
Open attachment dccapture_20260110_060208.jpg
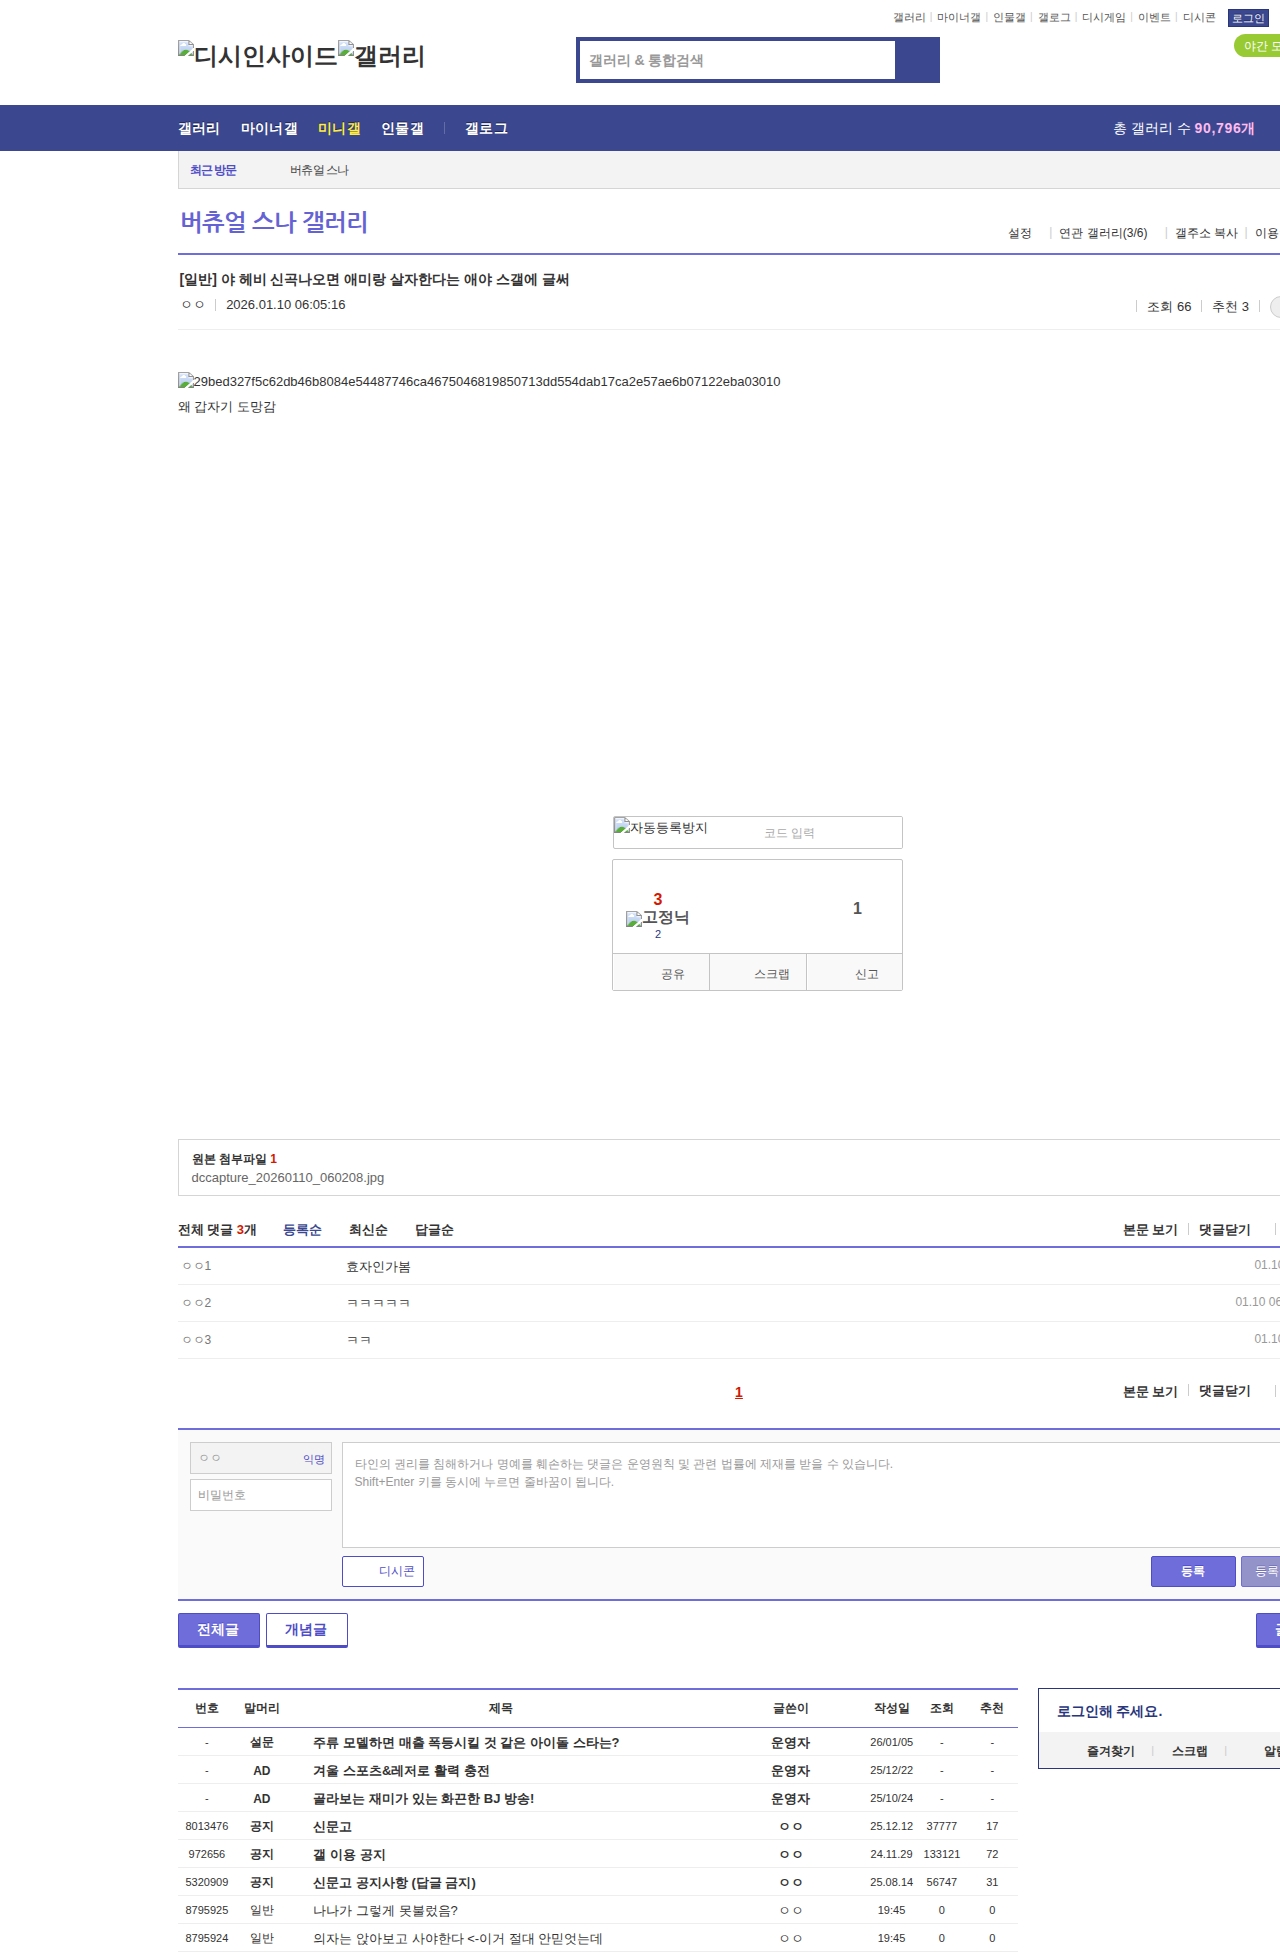(x=288, y=1178)
